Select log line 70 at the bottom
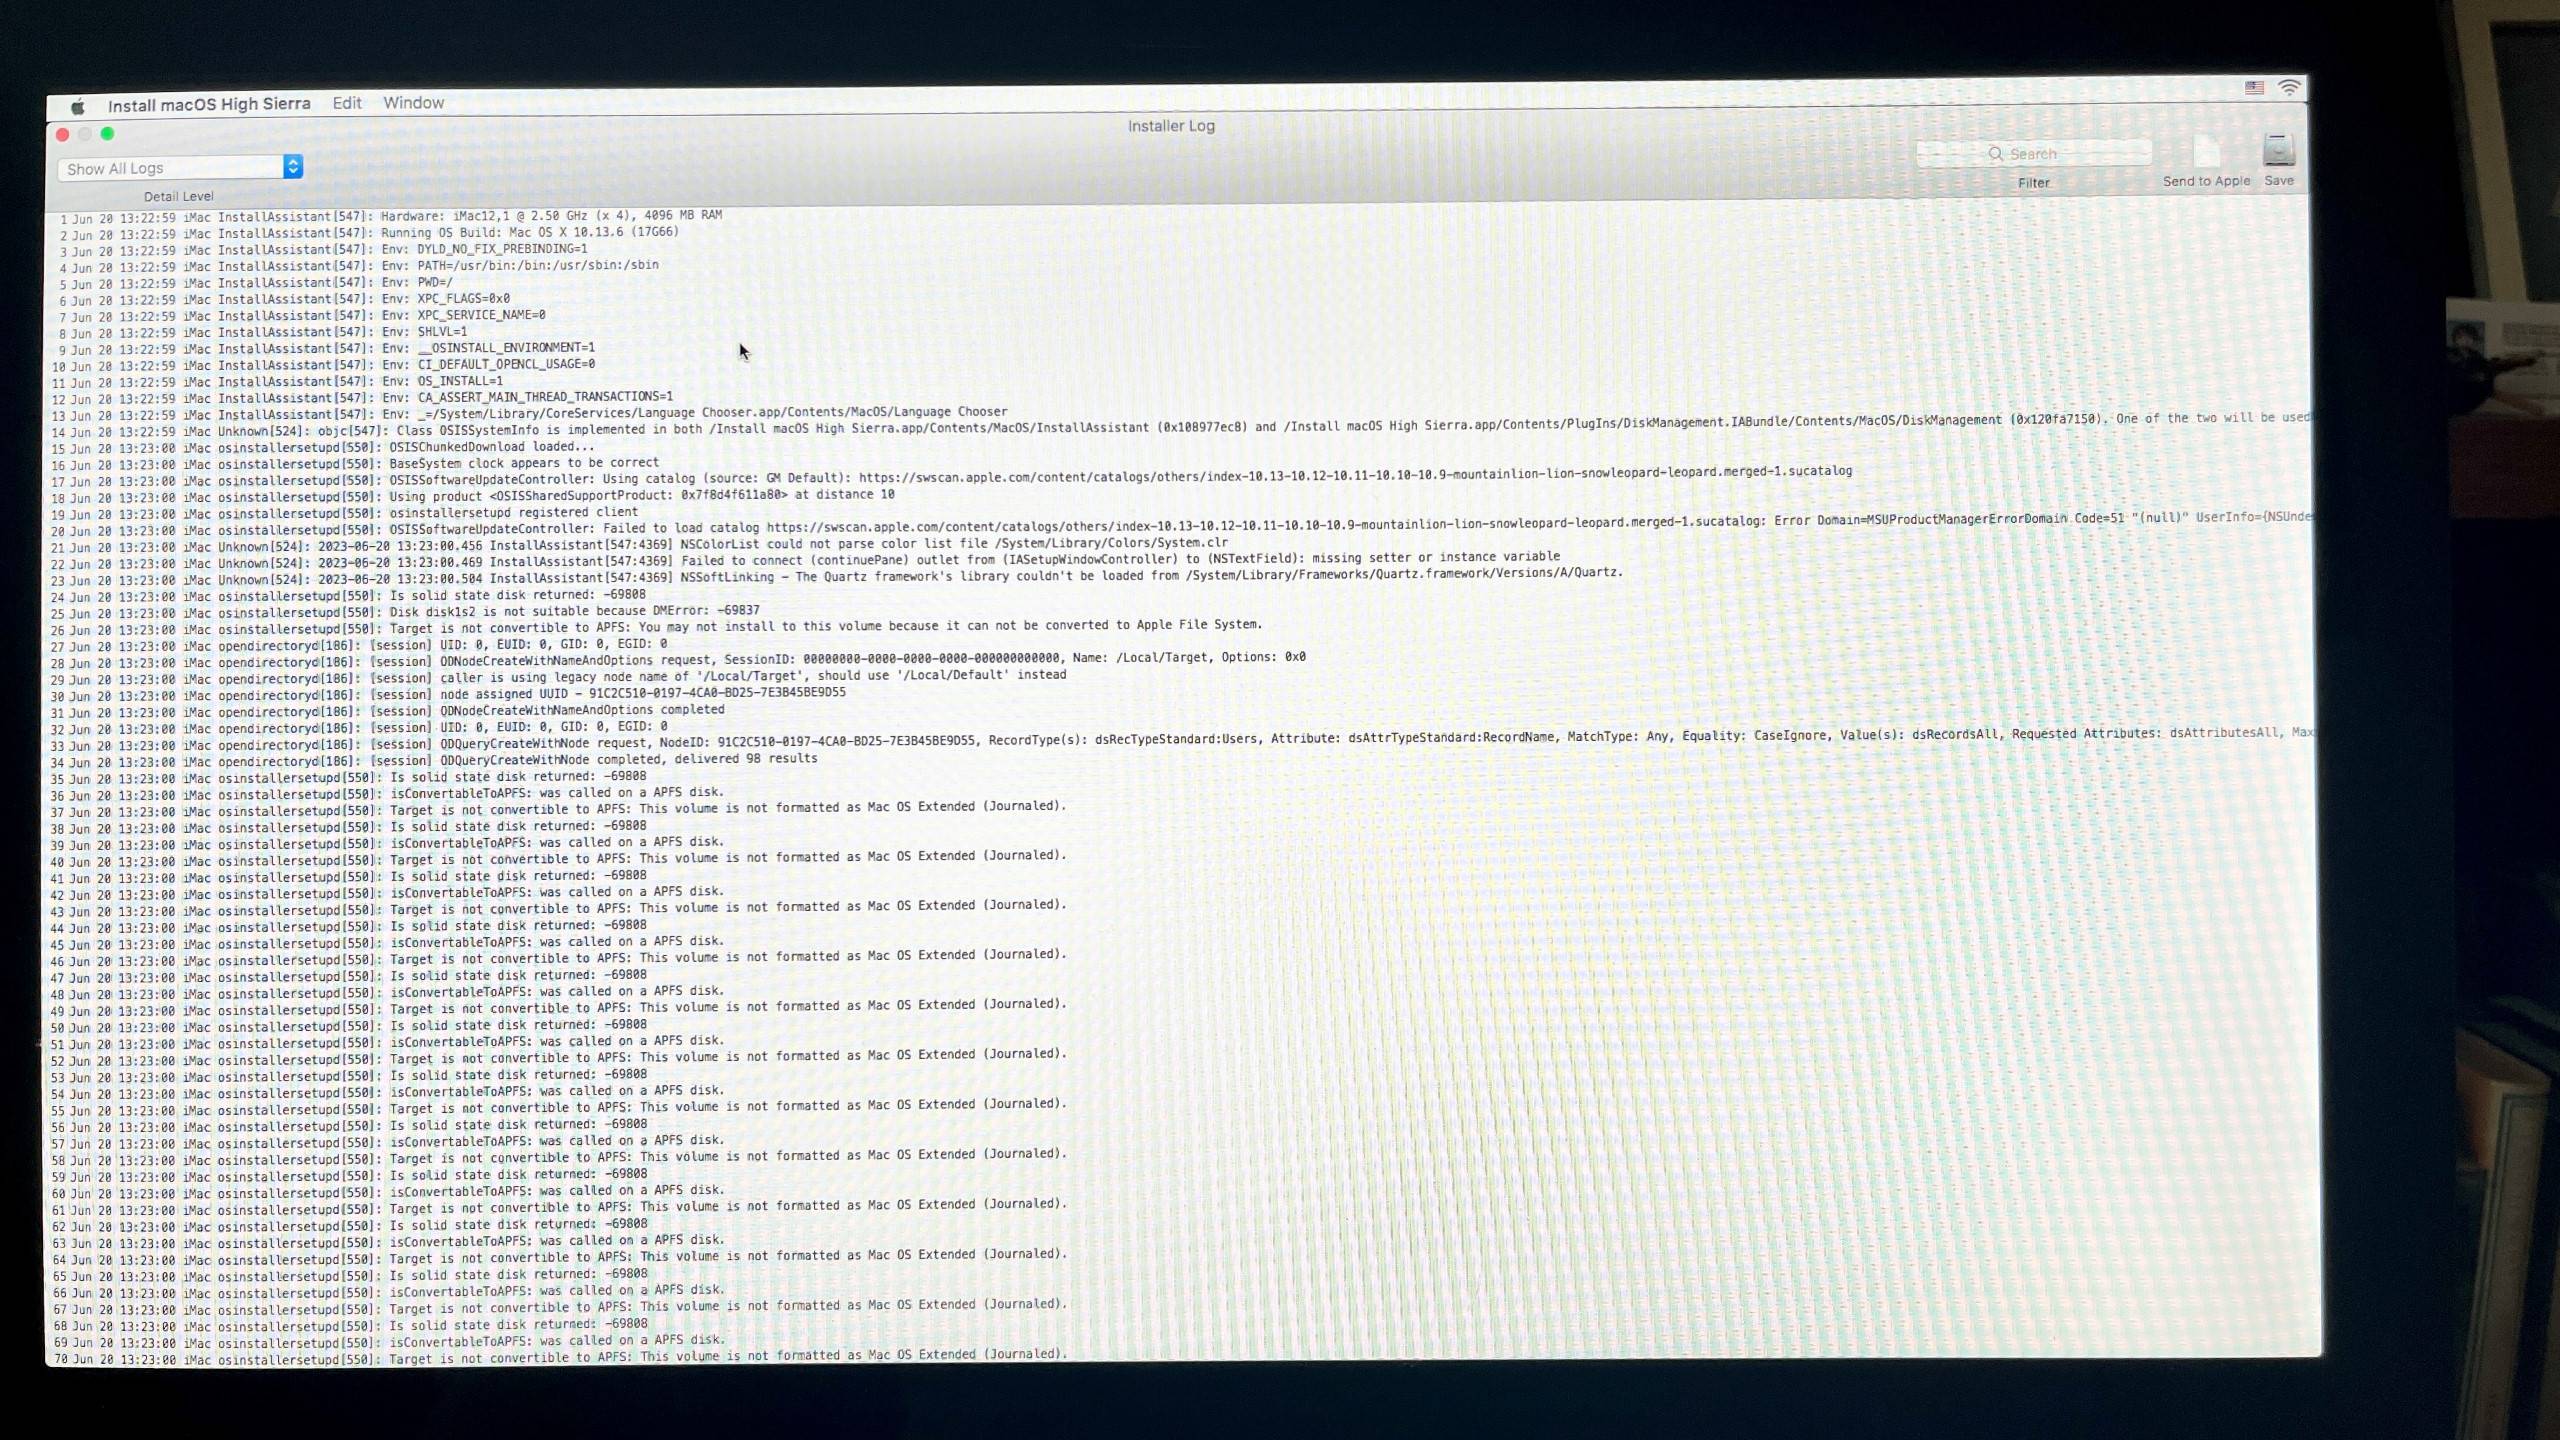 [559, 1358]
